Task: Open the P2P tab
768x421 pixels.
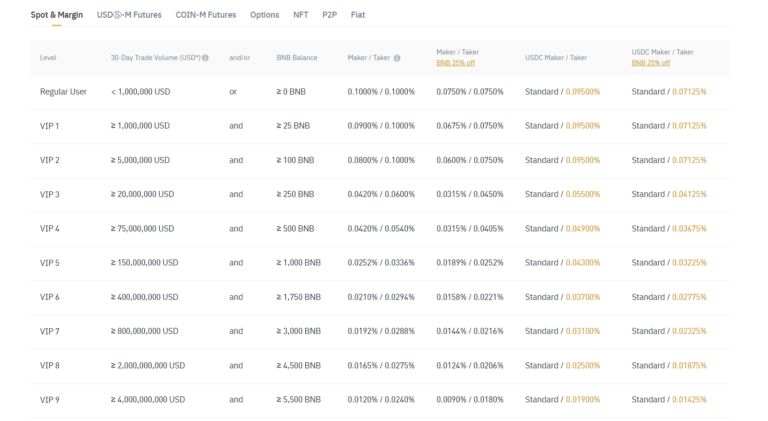Action: point(330,15)
